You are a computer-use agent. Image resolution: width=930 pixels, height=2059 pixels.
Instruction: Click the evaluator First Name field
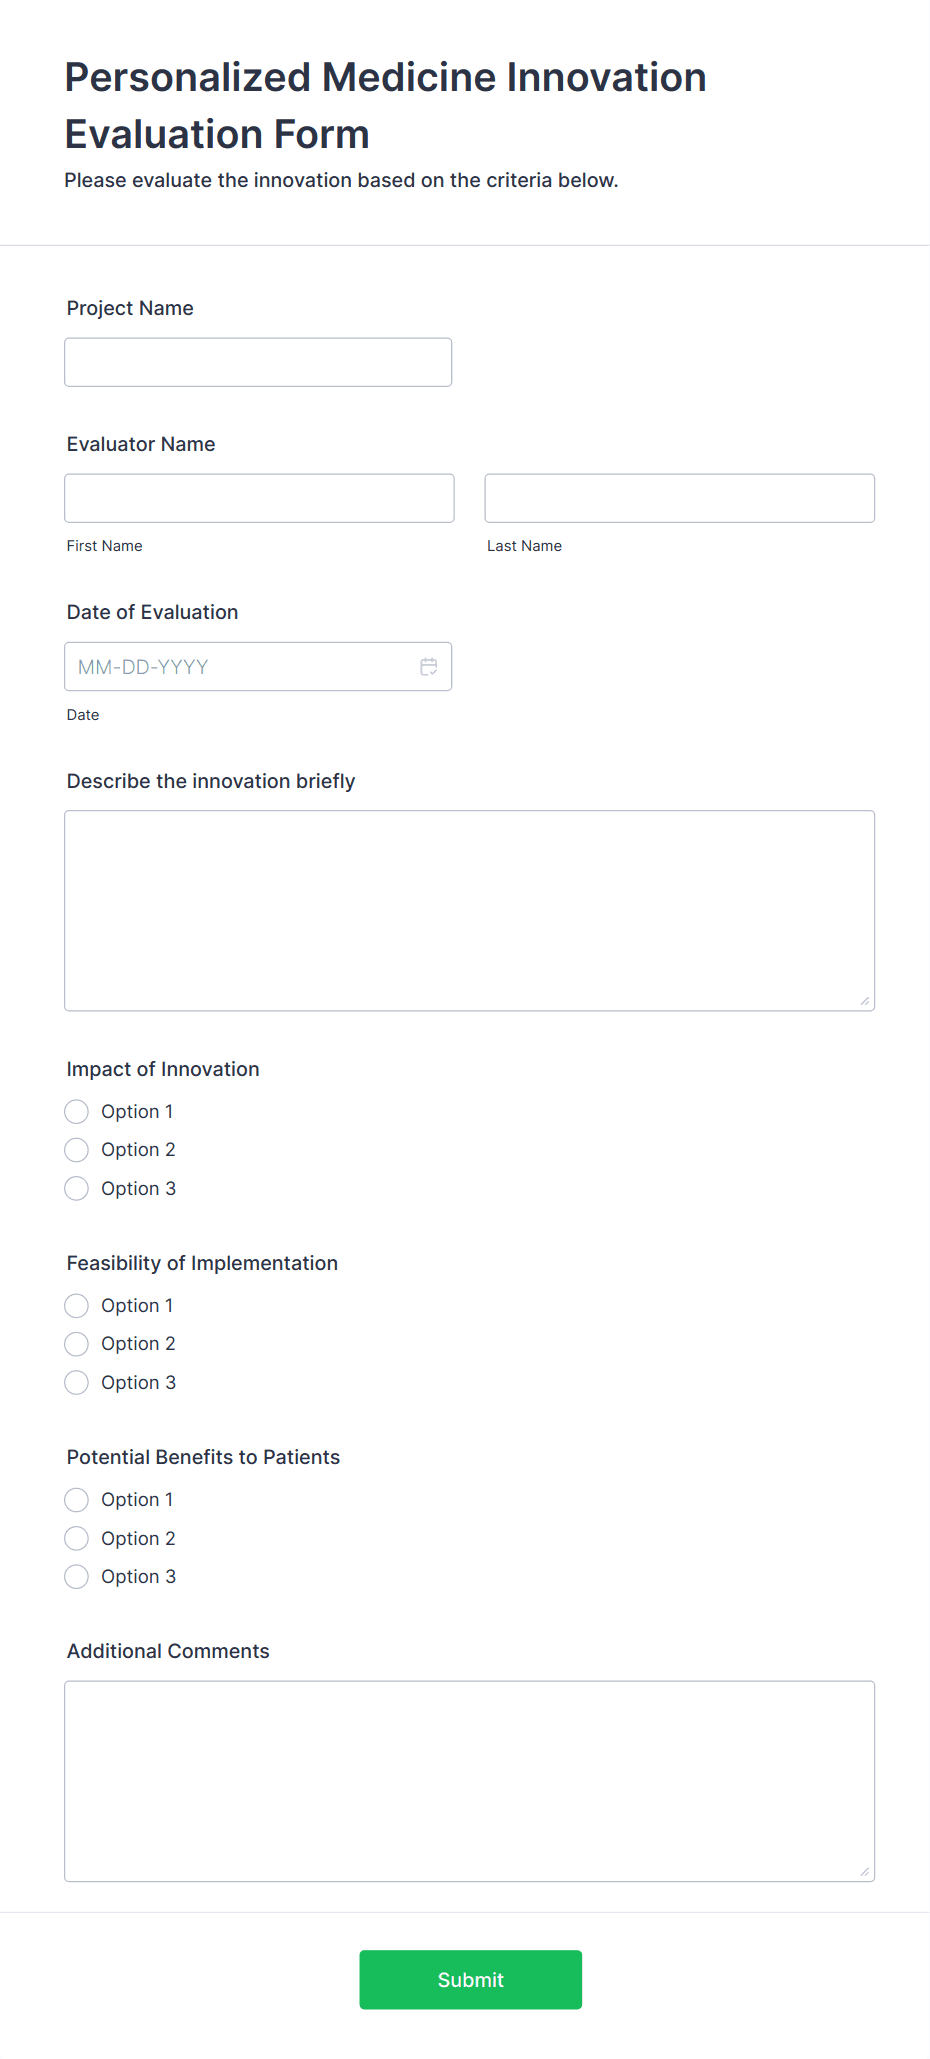259,498
